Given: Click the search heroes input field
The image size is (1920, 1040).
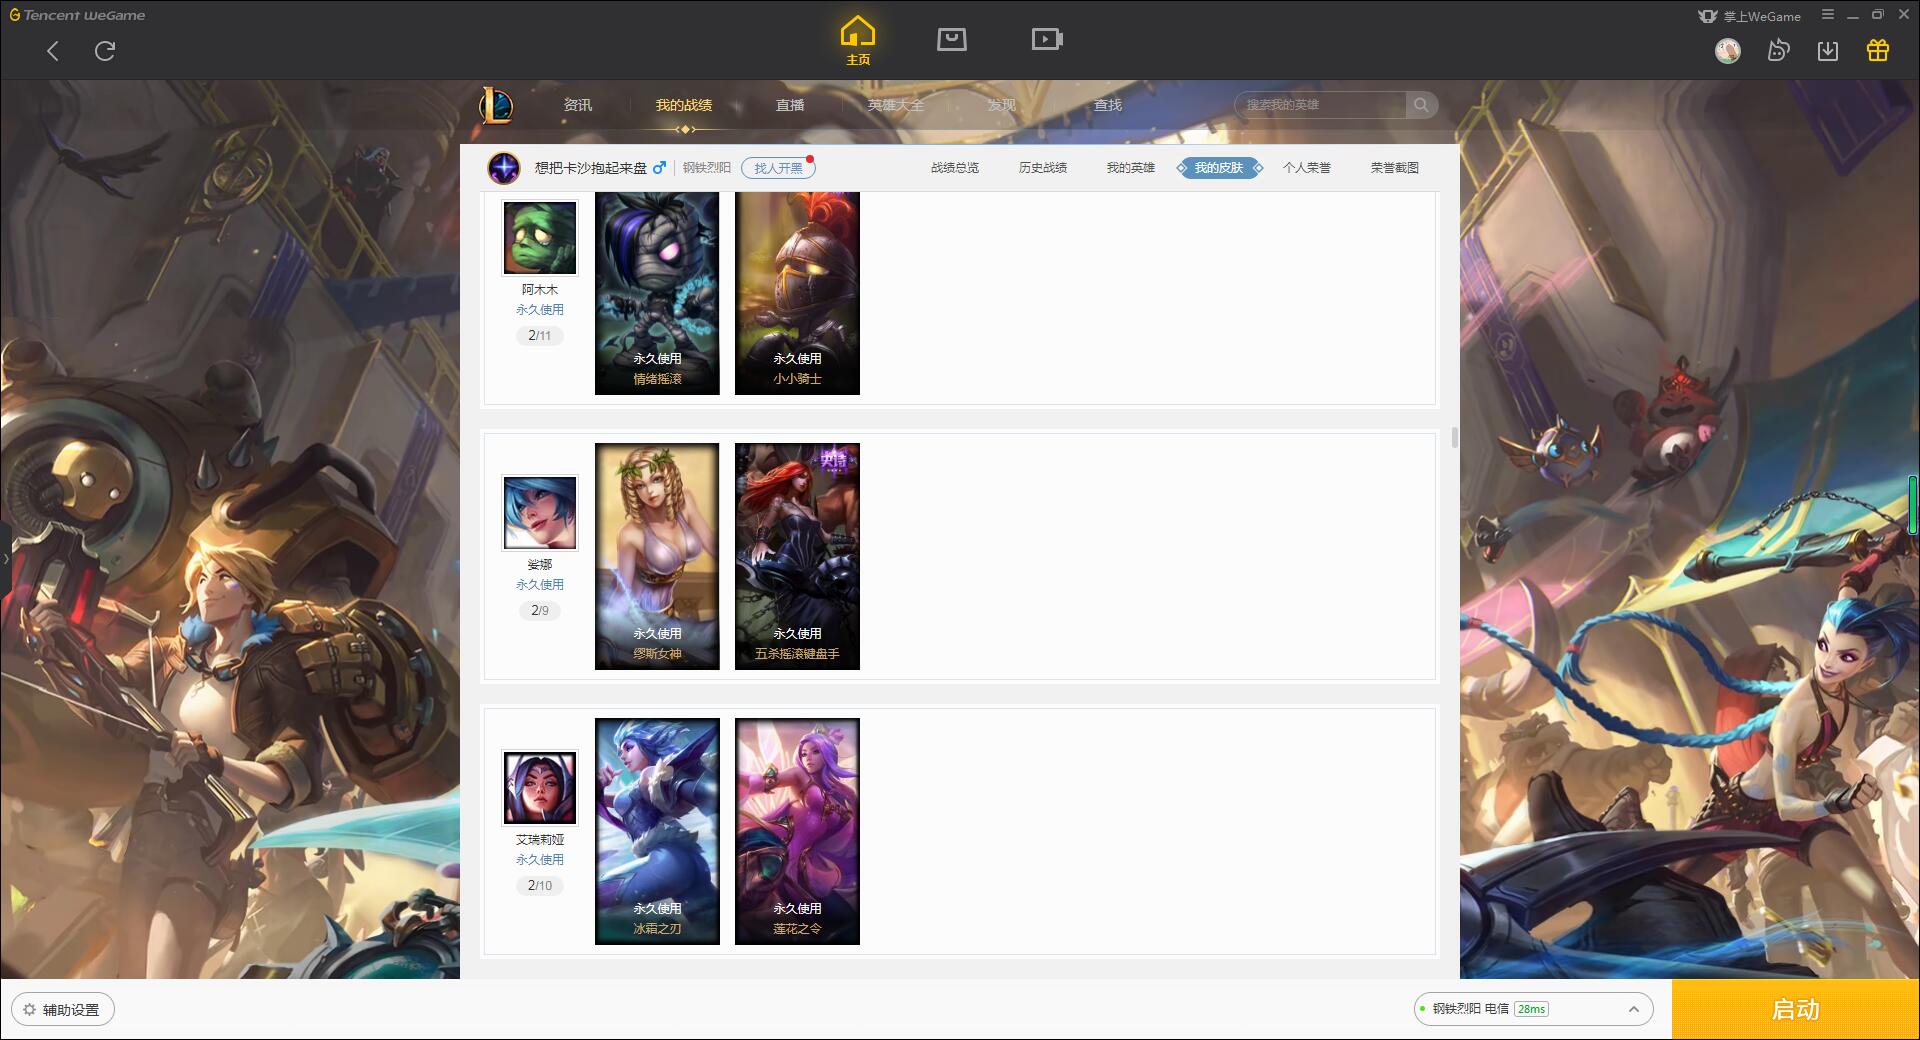Looking at the screenshot, I should pos(1322,105).
